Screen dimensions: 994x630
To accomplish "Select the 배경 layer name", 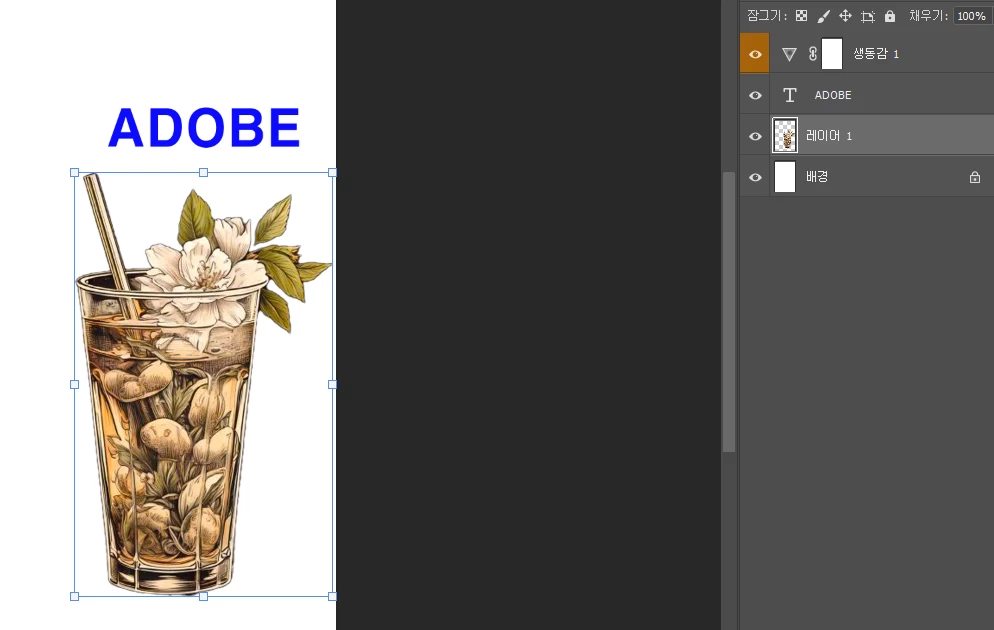I will [x=817, y=177].
